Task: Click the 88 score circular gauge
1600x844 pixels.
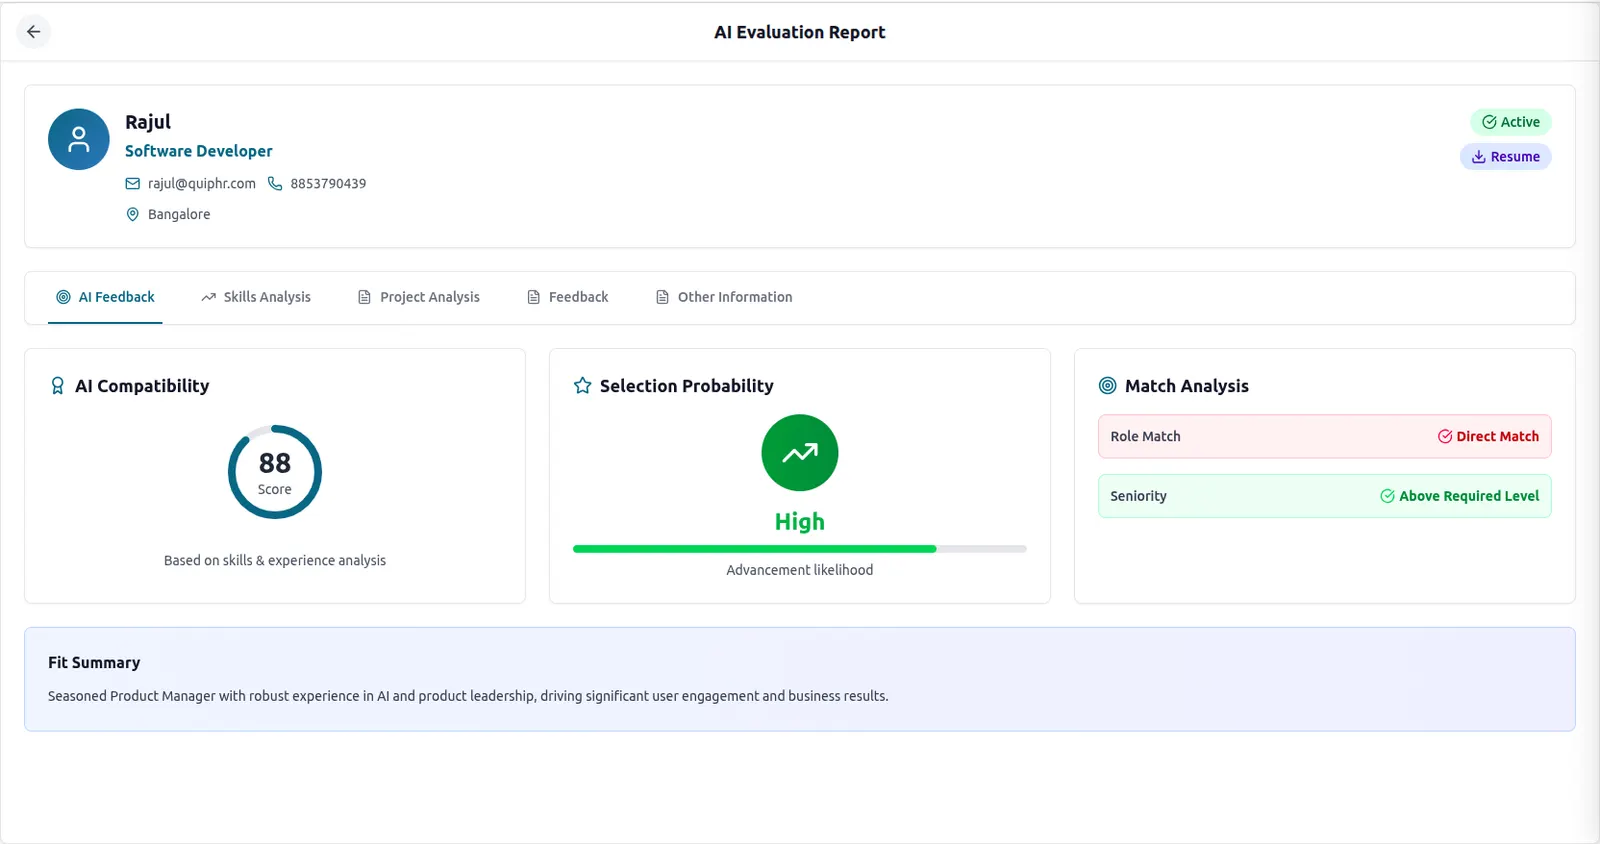Action: [275, 472]
